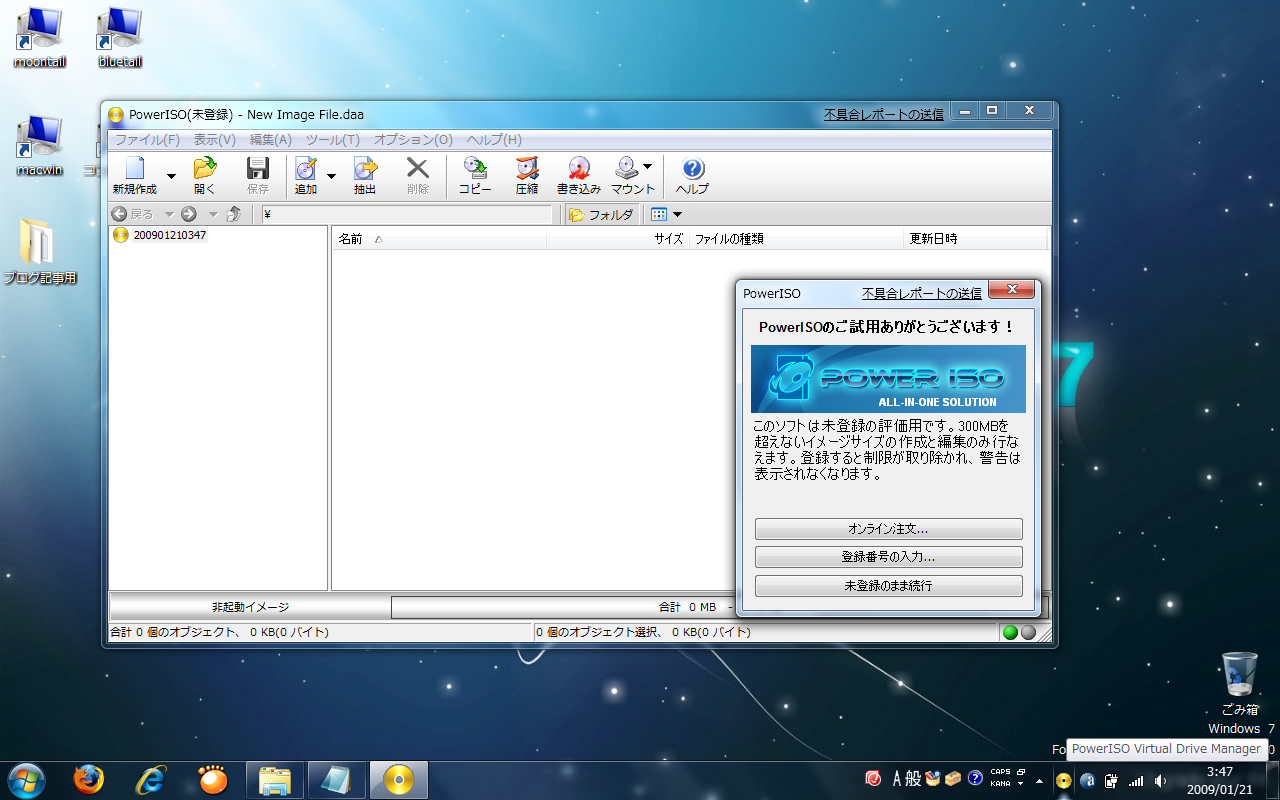1280x800 pixels.
Task: Launch Firefox from the taskbar
Action: point(88,779)
